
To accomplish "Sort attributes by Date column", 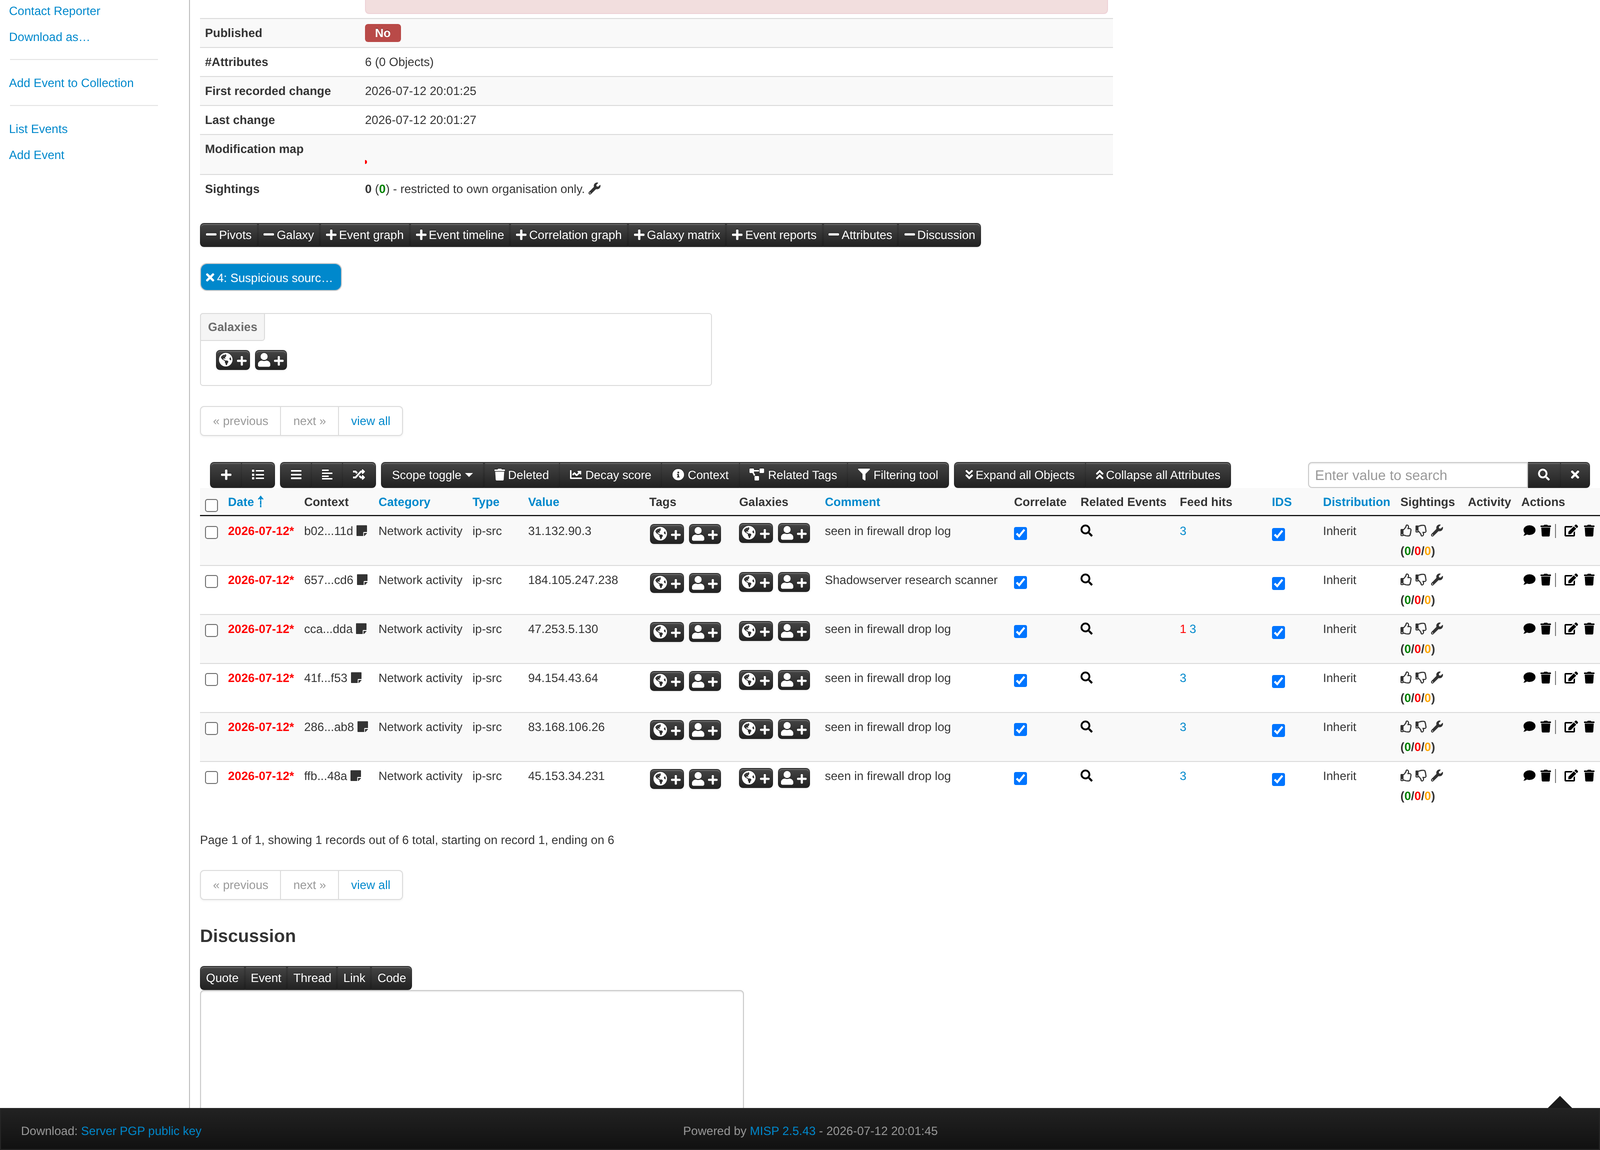I will [246, 502].
